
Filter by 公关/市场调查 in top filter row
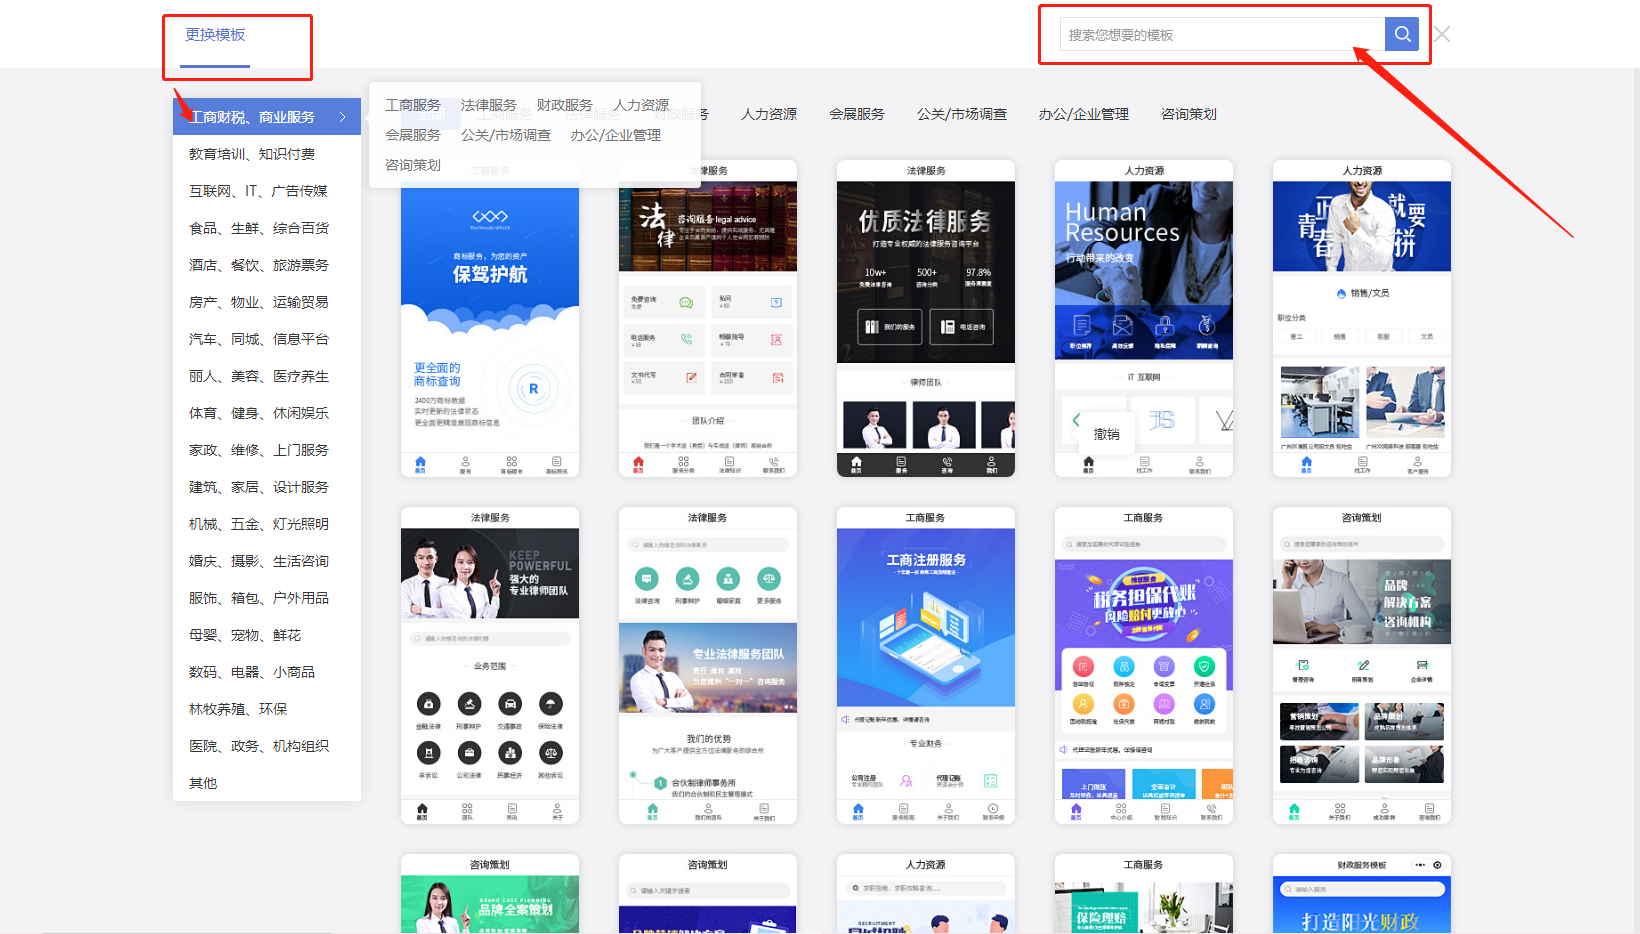962,114
